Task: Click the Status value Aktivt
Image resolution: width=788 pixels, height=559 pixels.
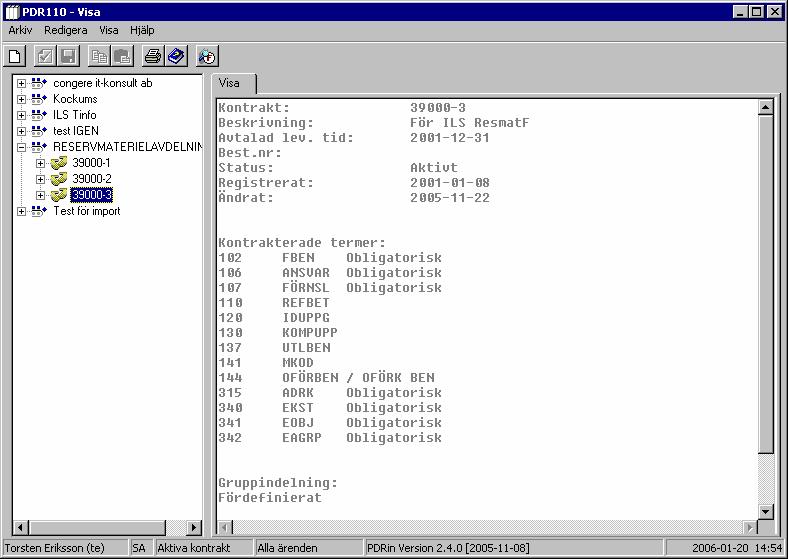Action: pos(434,167)
